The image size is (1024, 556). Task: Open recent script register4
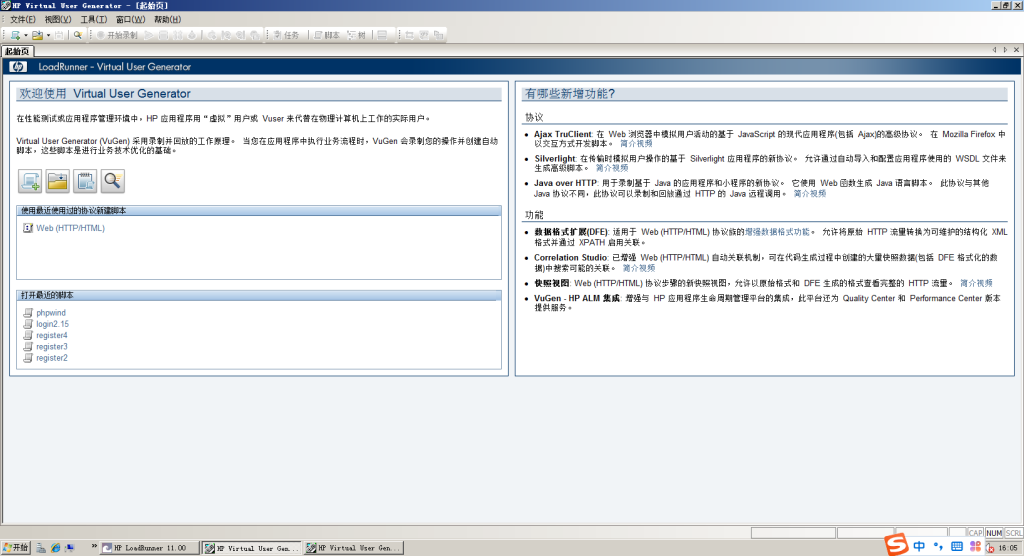(52, 335)
